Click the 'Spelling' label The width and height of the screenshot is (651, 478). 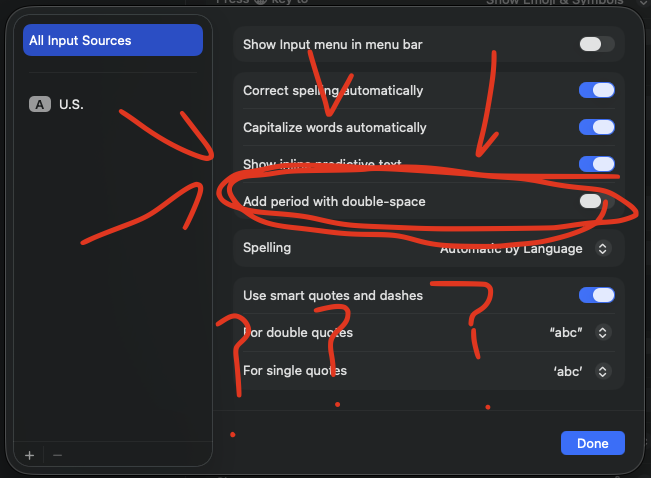[x=267, y=248]
